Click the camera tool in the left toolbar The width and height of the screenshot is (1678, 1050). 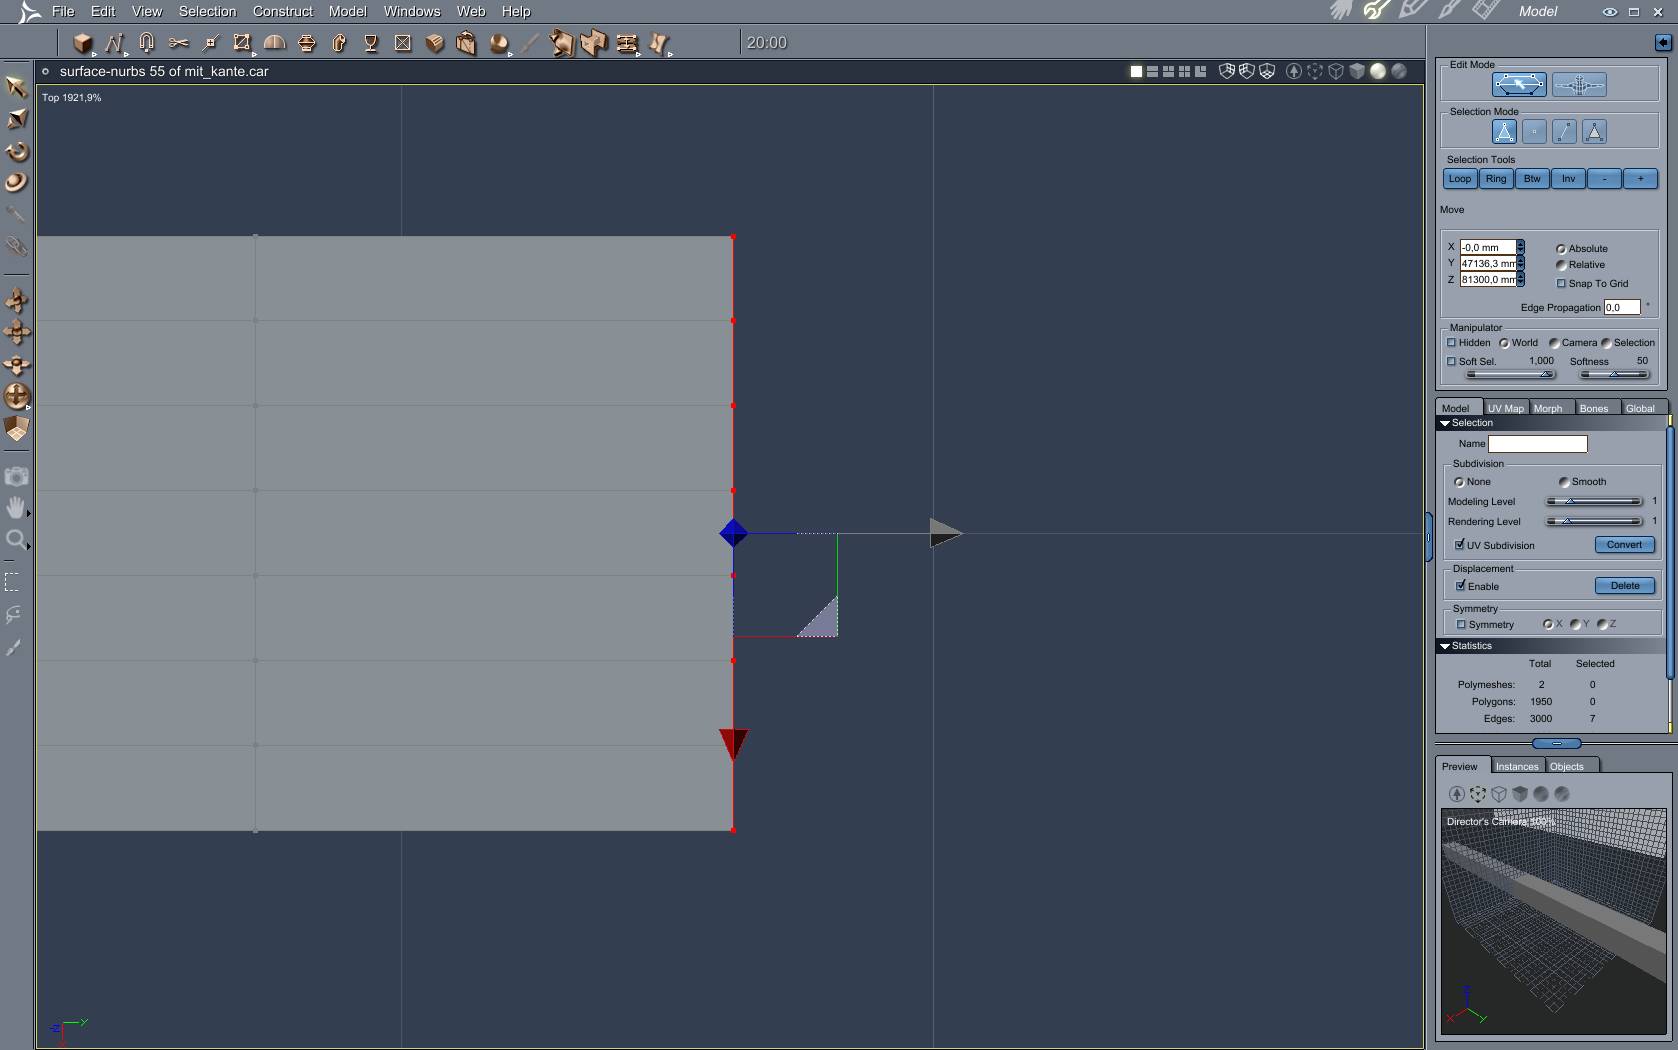16,476
